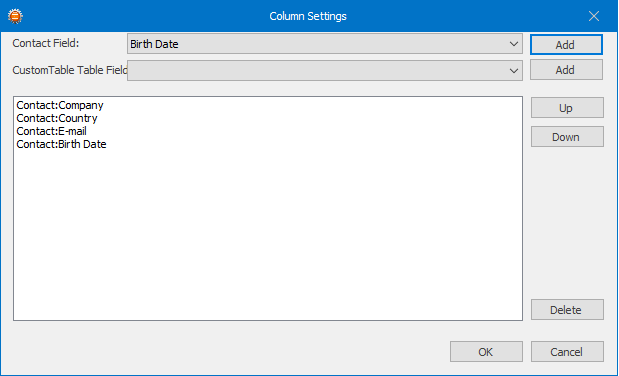Move the selected column Up

click(567, 108)
